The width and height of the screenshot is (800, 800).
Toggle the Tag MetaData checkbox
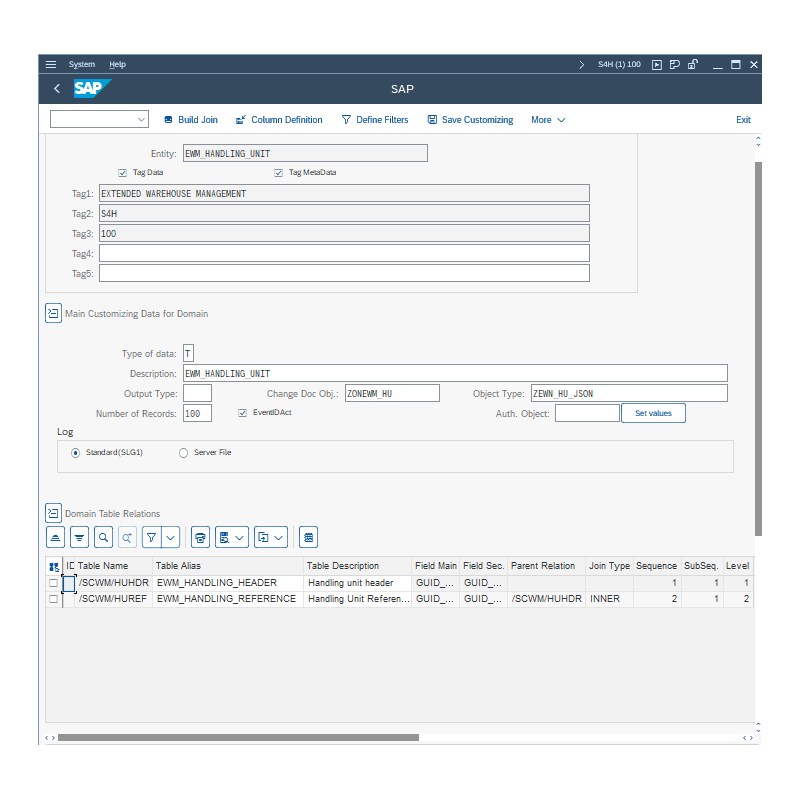(x=278, y=173)
